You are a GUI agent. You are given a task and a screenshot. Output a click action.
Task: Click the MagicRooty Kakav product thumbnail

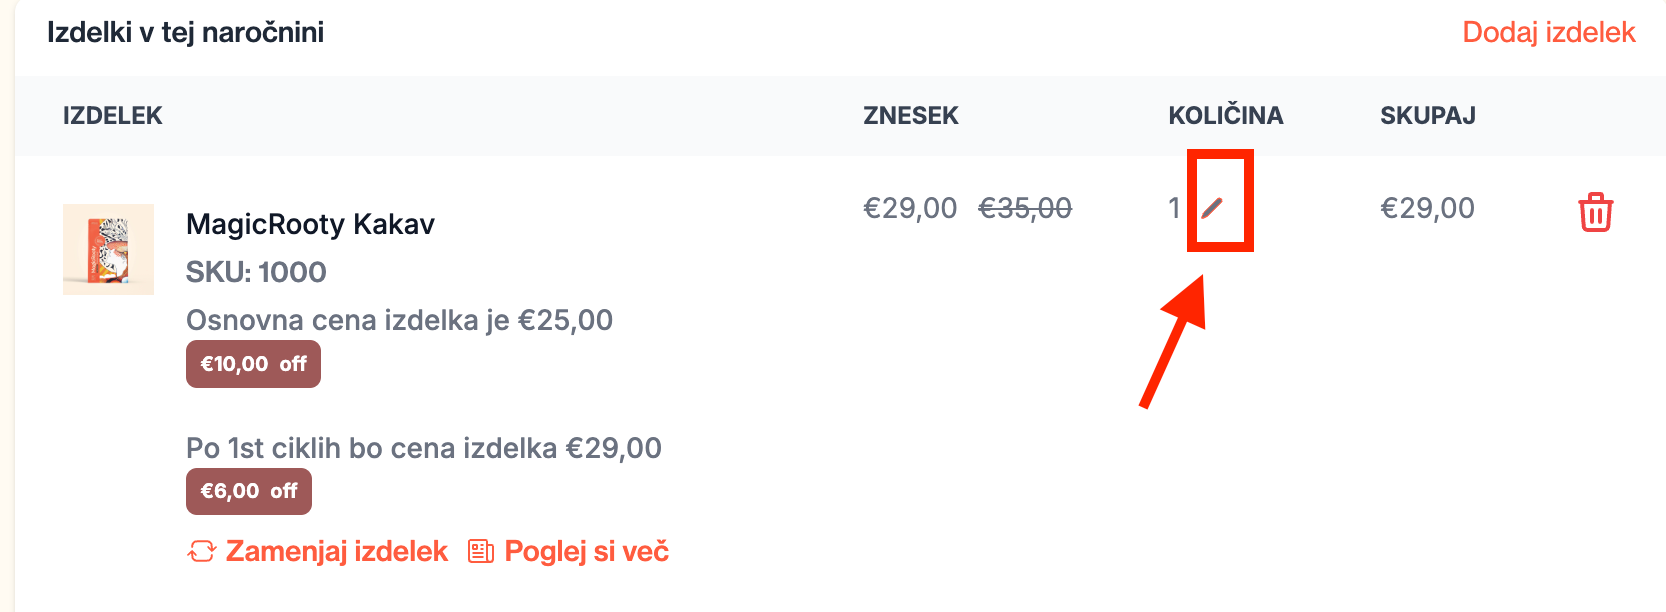[108, 249]
